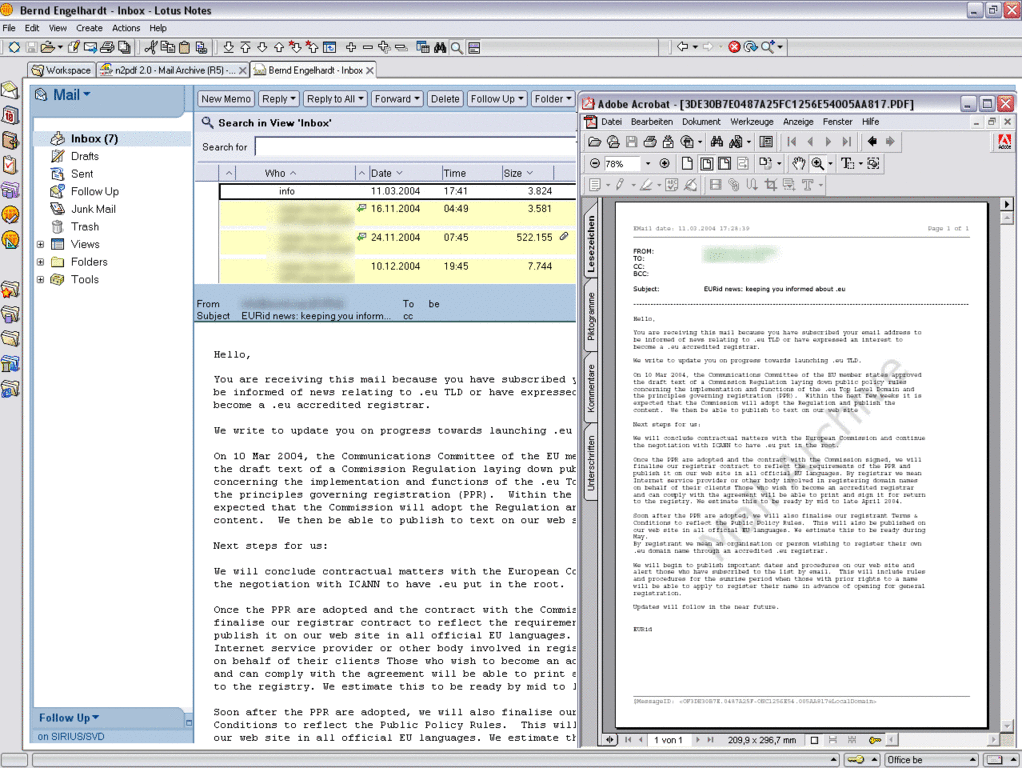Image resolution: width=1022 pixels, height=768 pixels.
Task: Open the Sent folder
Action: [82, 174]
